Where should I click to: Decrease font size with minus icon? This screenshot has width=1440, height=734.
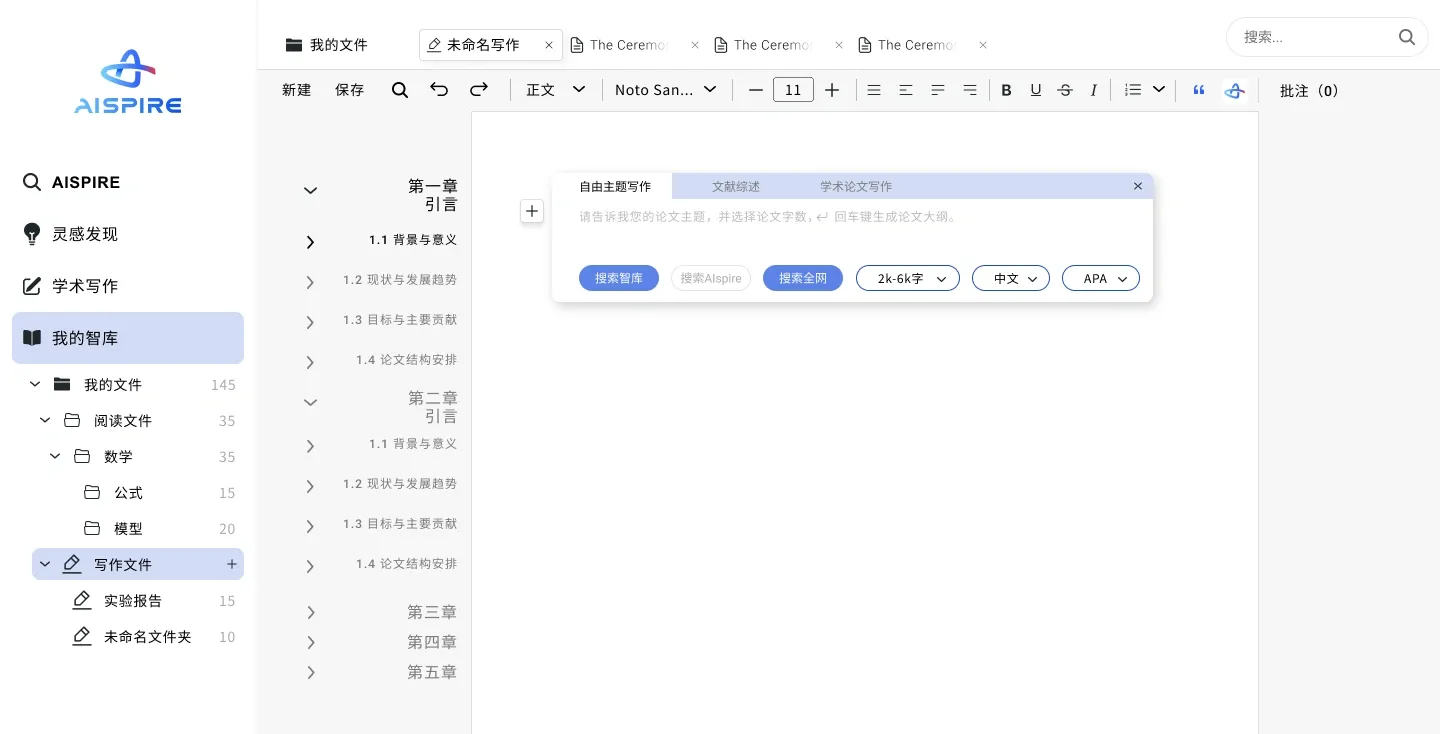point(756,90)
